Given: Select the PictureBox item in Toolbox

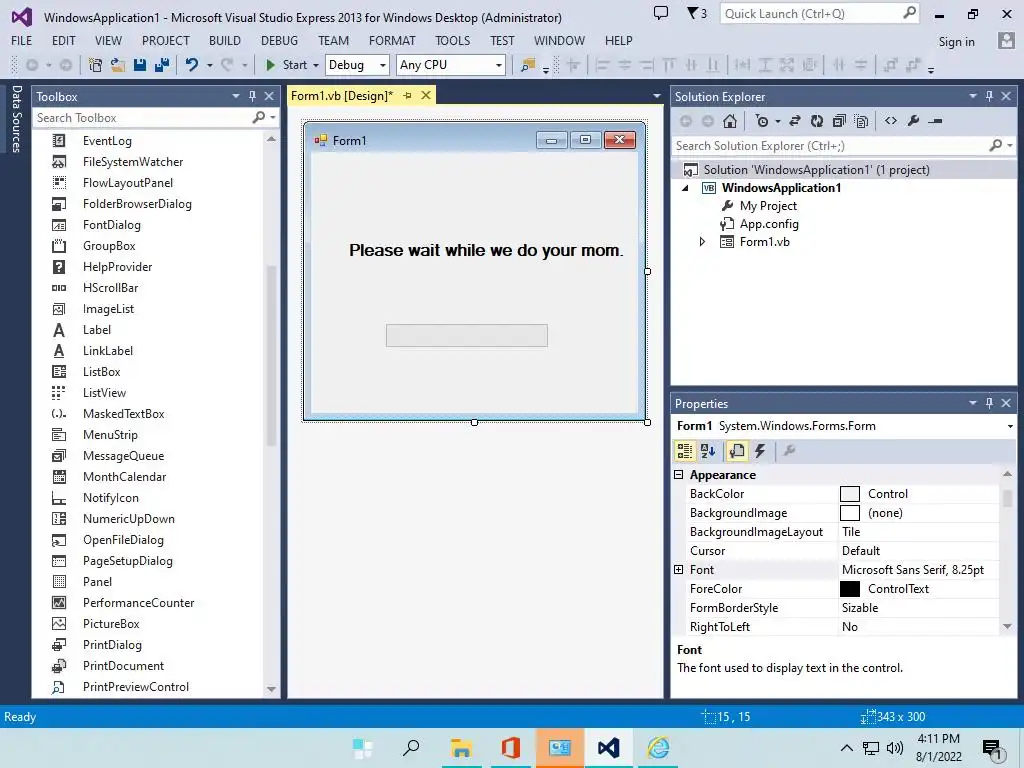Looking at the screenshot, I should coord(111,624).
